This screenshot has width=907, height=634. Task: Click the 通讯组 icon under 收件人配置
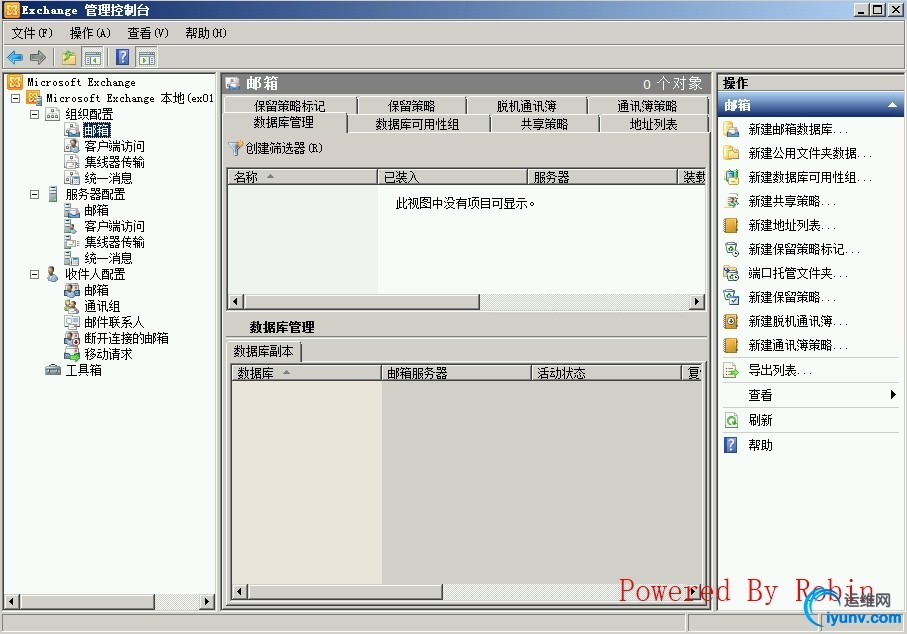pos(72,306)
